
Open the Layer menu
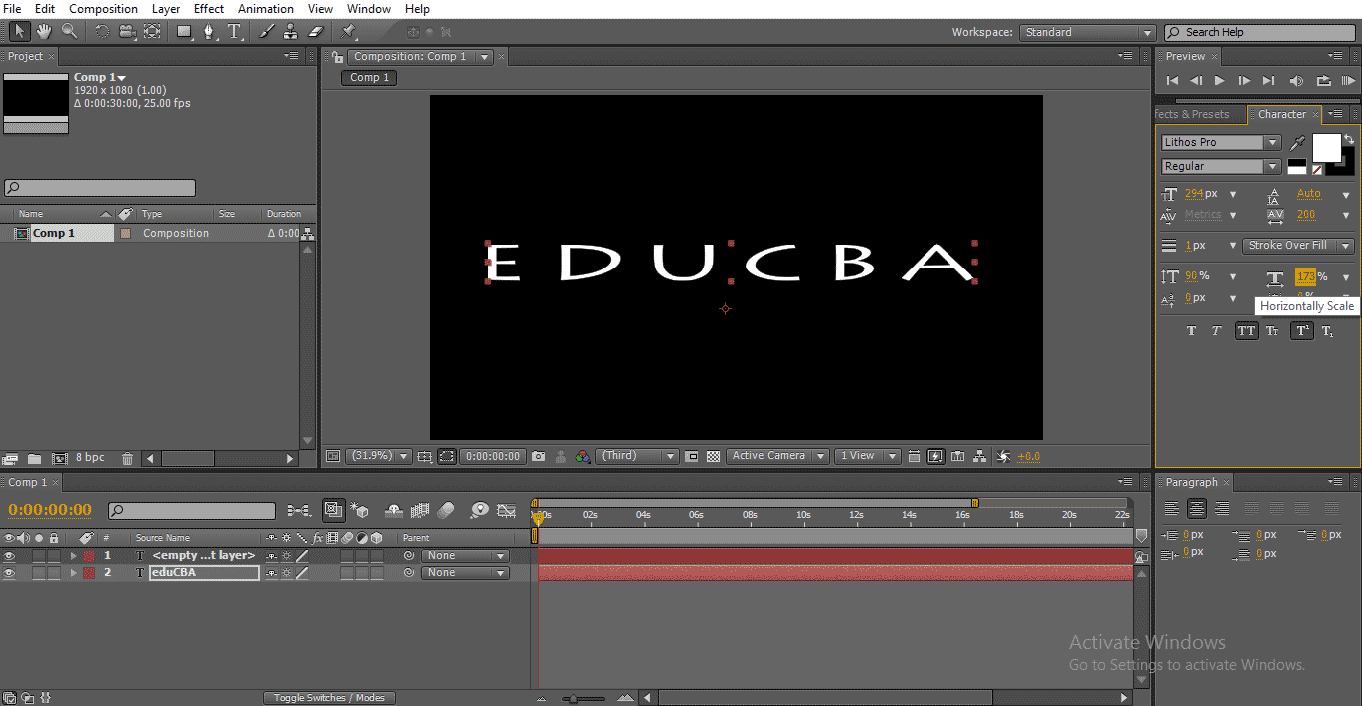[166, 9]
